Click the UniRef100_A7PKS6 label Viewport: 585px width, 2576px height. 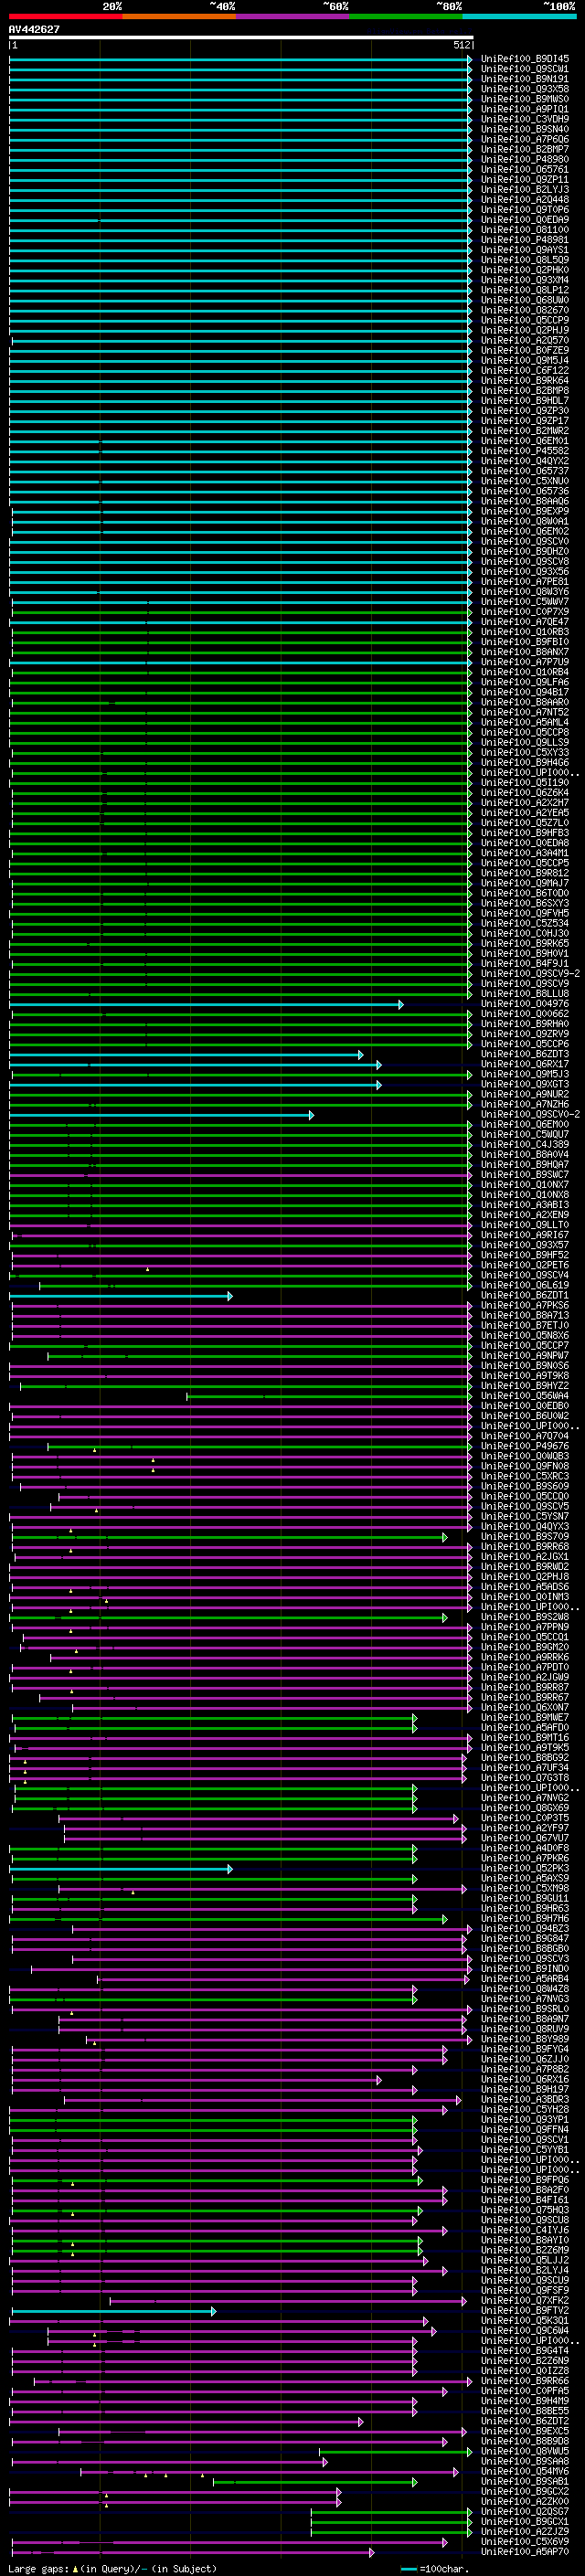pos(525,1305)
